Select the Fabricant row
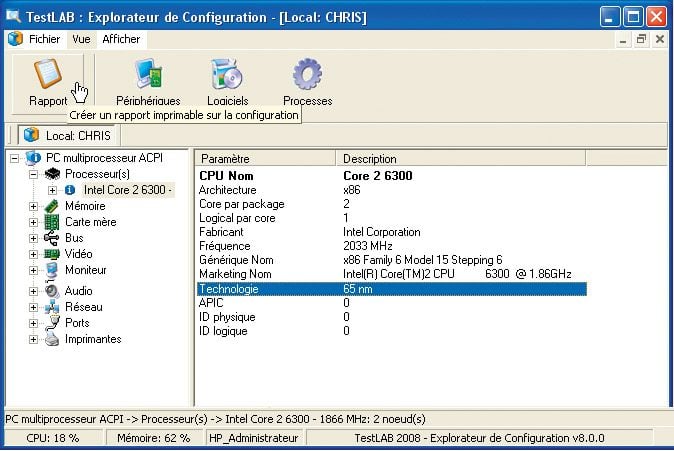The width and height of the screenshot is (674, 451). point(392,232)
